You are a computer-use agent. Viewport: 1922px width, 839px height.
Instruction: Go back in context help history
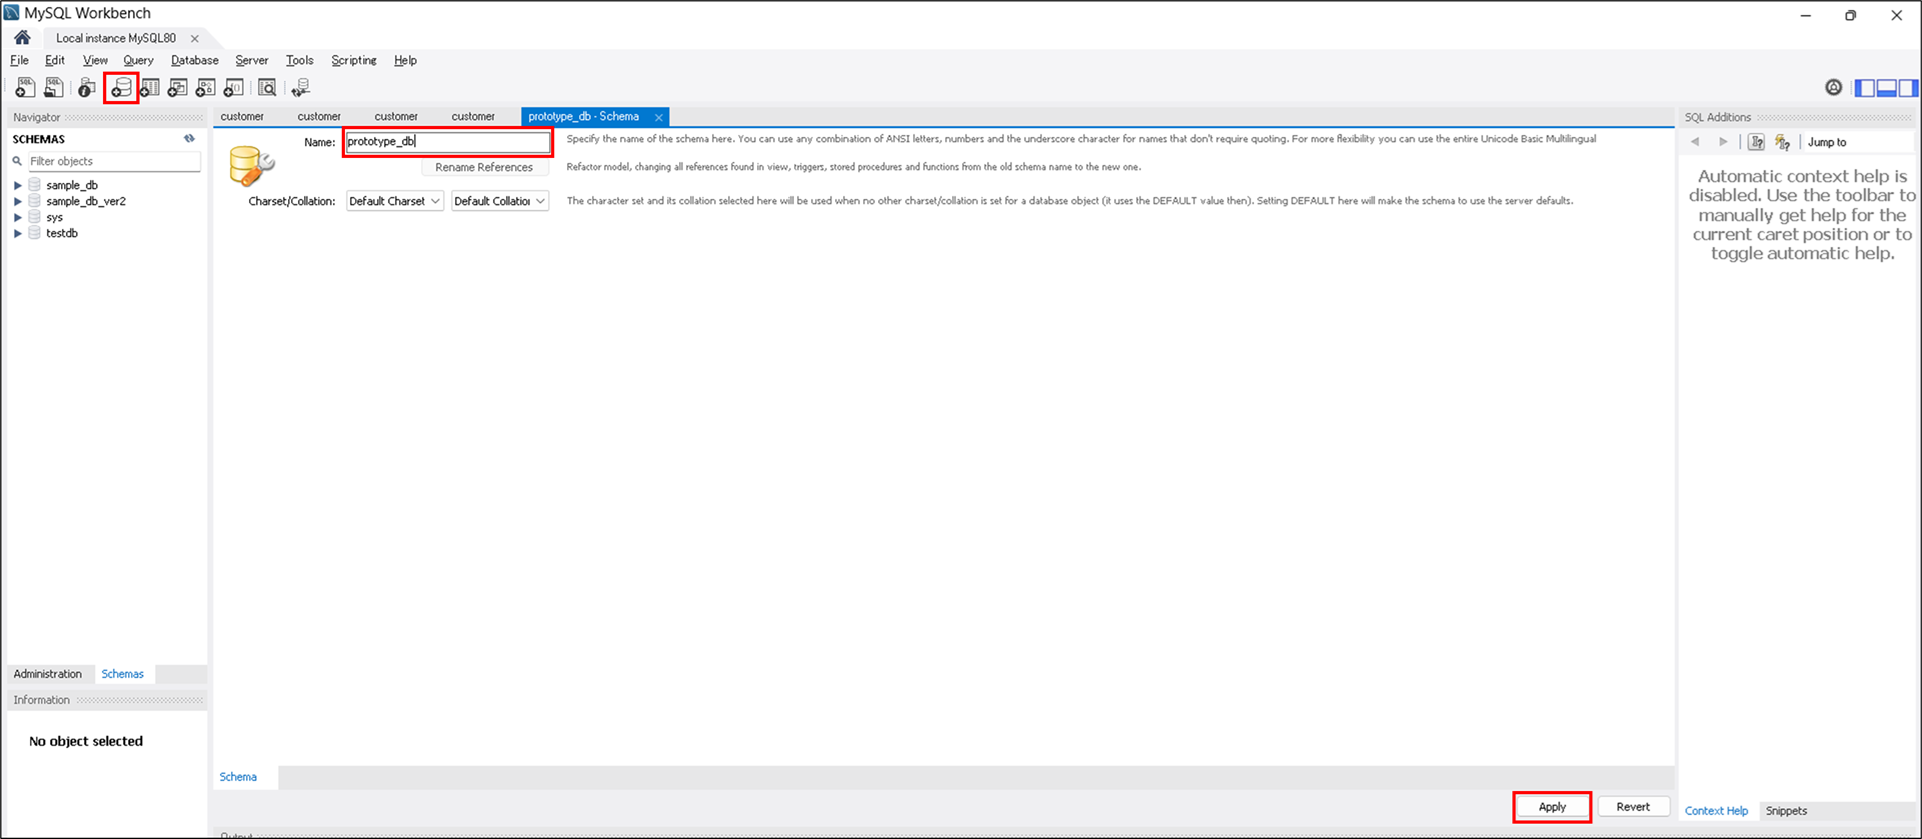(x=1695, y=142)
